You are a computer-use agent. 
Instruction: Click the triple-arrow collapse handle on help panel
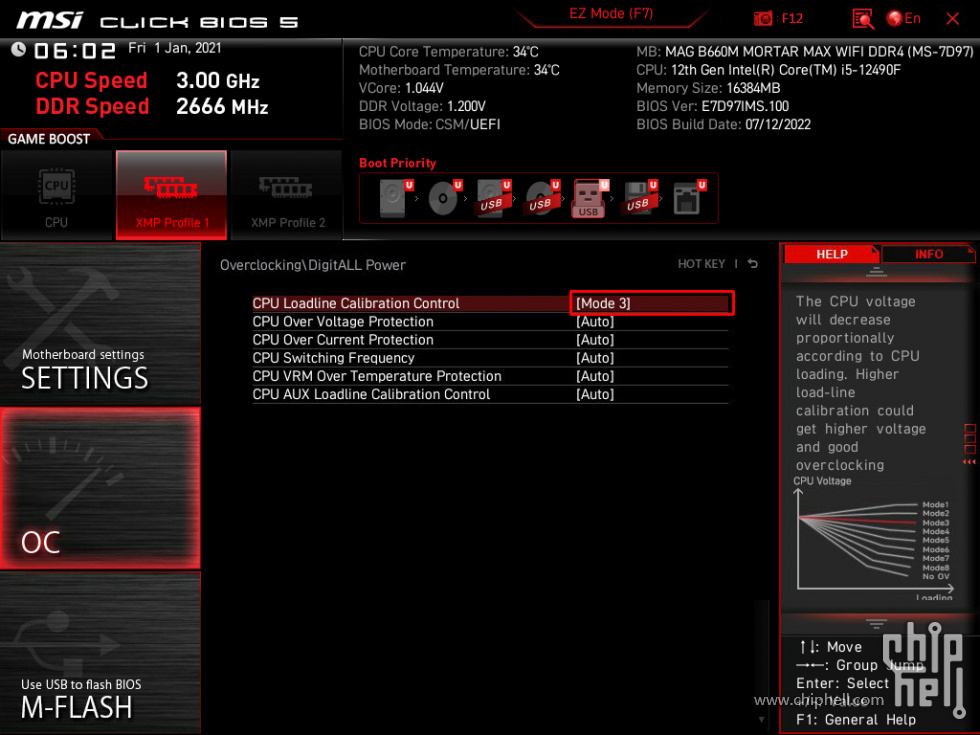tap(969, 462)
